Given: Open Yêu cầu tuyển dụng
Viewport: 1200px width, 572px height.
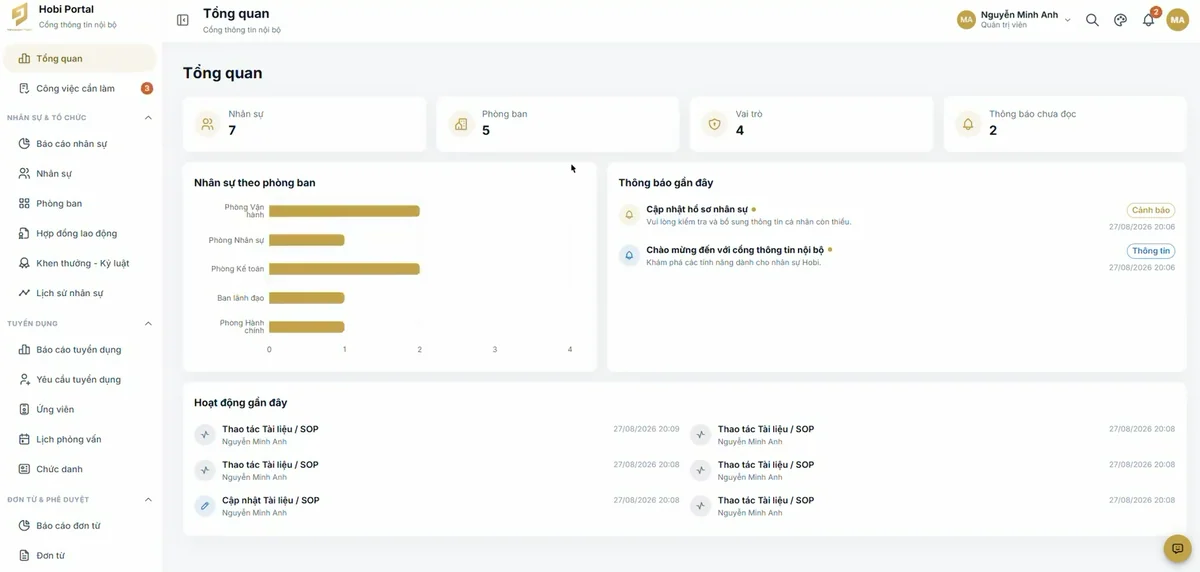Looking at the screenshot, I should click(80, 379).
